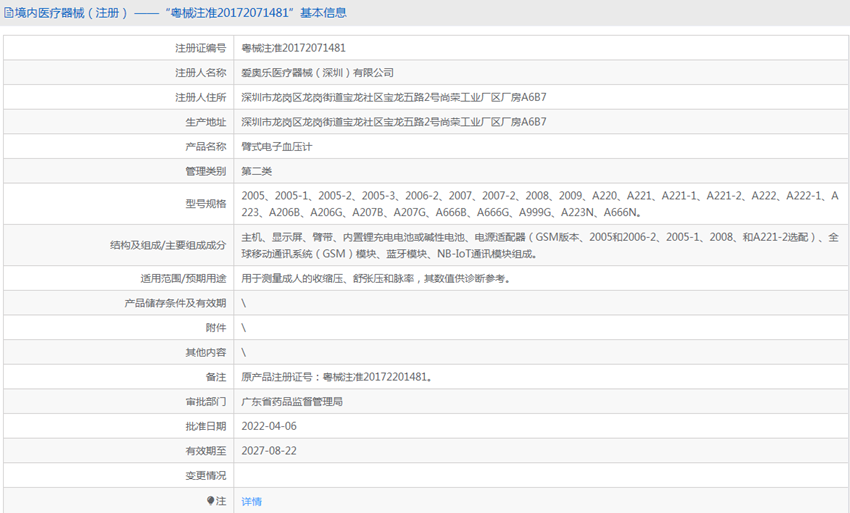Click the expiry date 2027-08-22
Screen dimensions: 850x513
point(269,451)
